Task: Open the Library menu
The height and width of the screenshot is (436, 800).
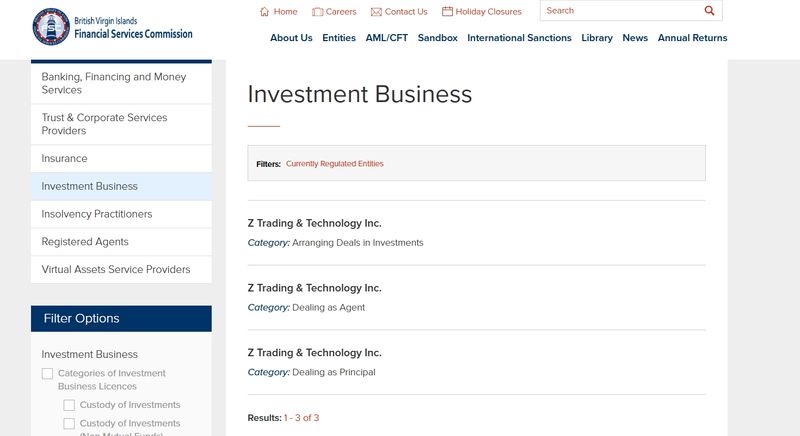Action: [597, 38]
